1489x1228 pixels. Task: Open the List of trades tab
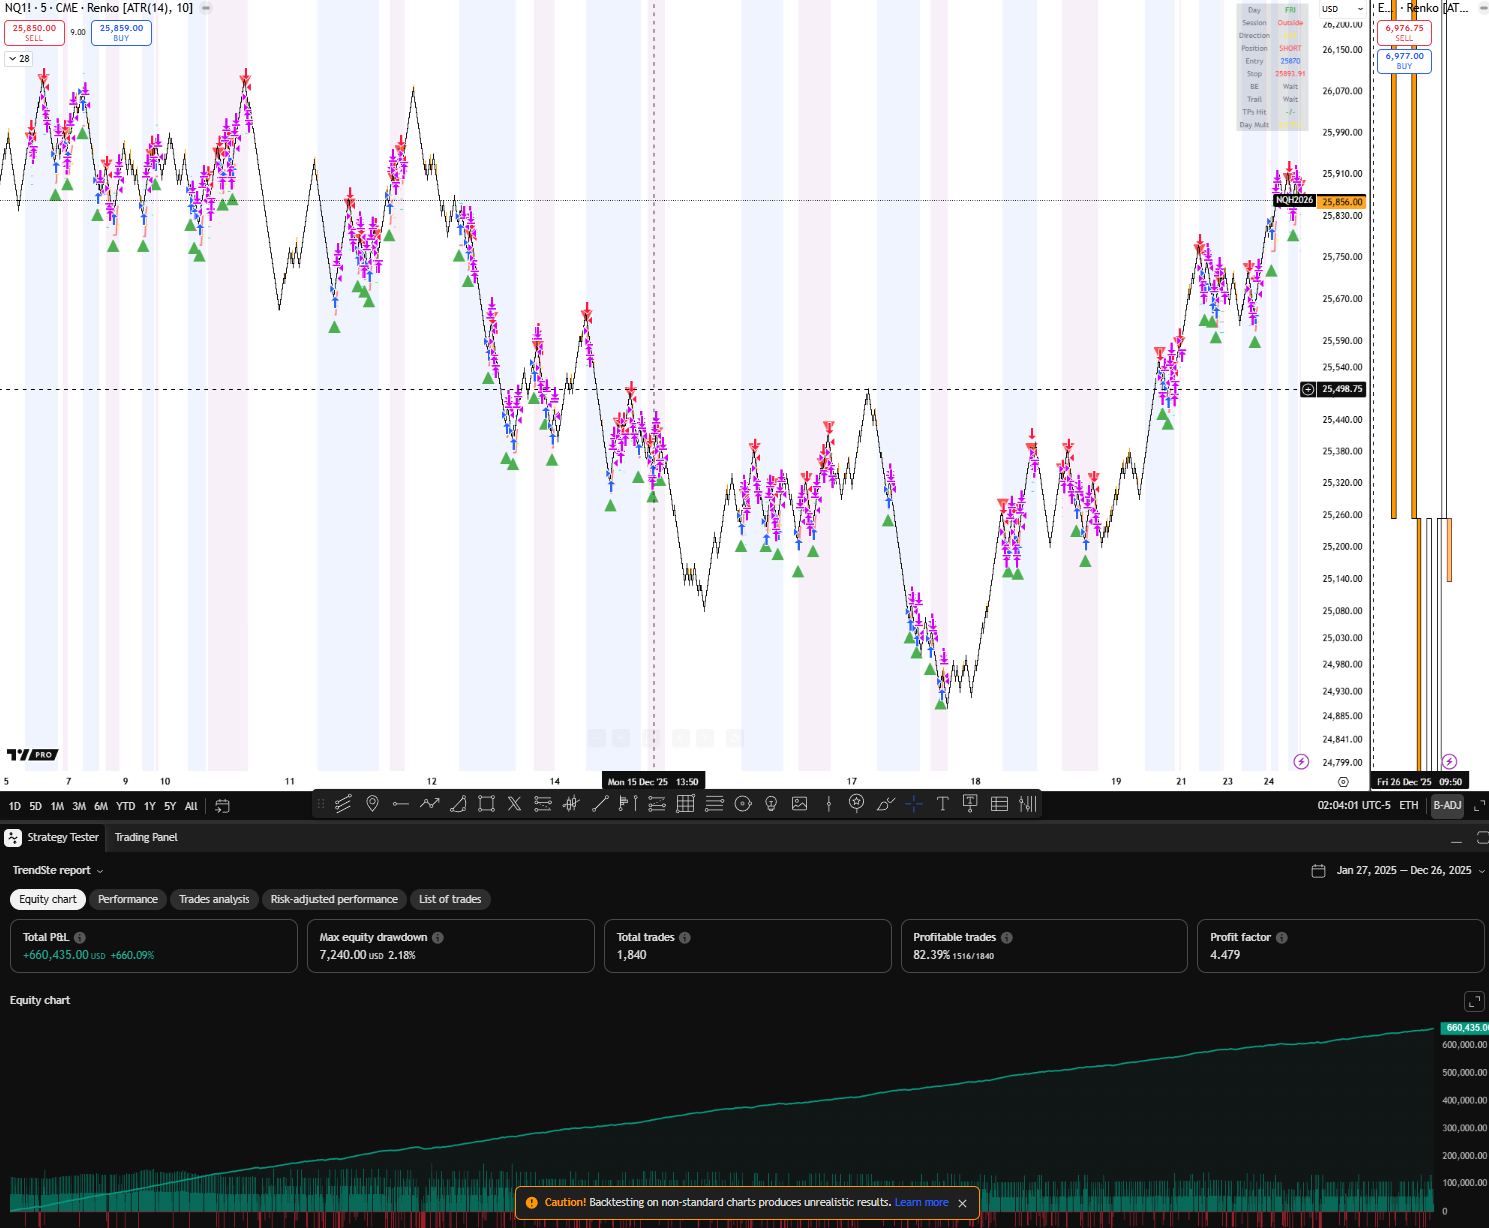pyautogui.click(x=450, y=900)
